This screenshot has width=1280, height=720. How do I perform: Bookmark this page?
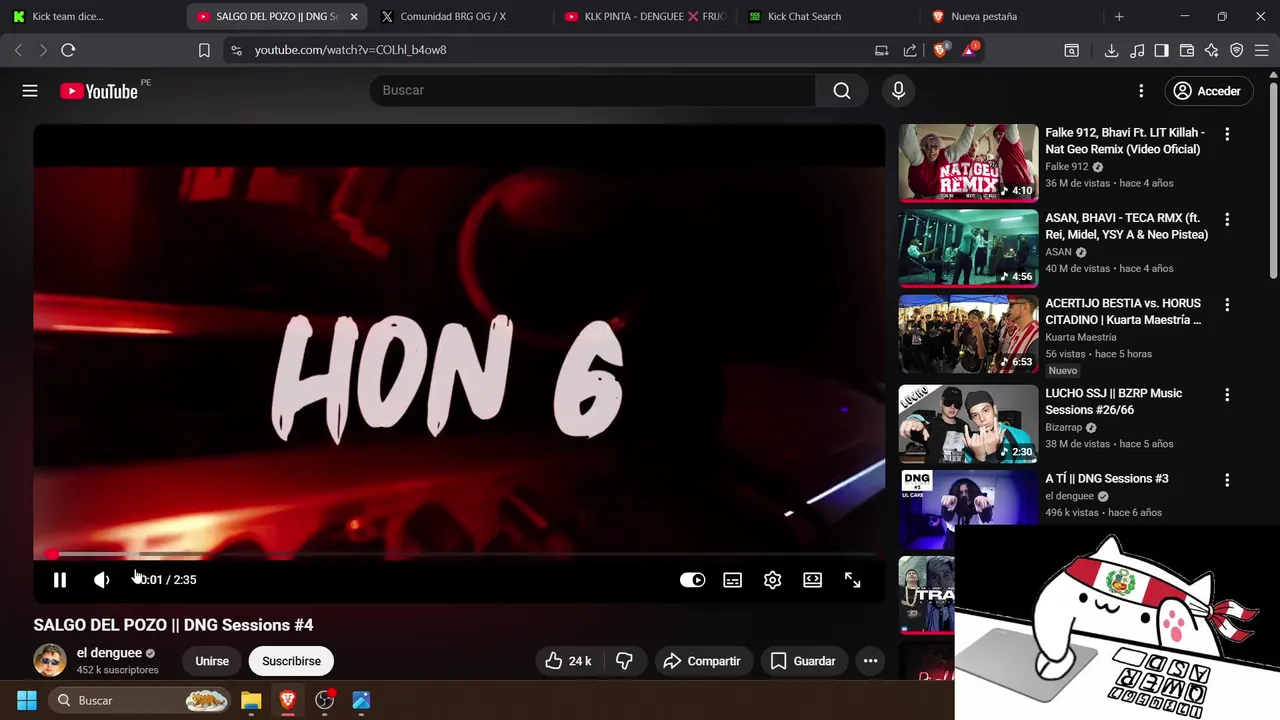pos(204,50)
